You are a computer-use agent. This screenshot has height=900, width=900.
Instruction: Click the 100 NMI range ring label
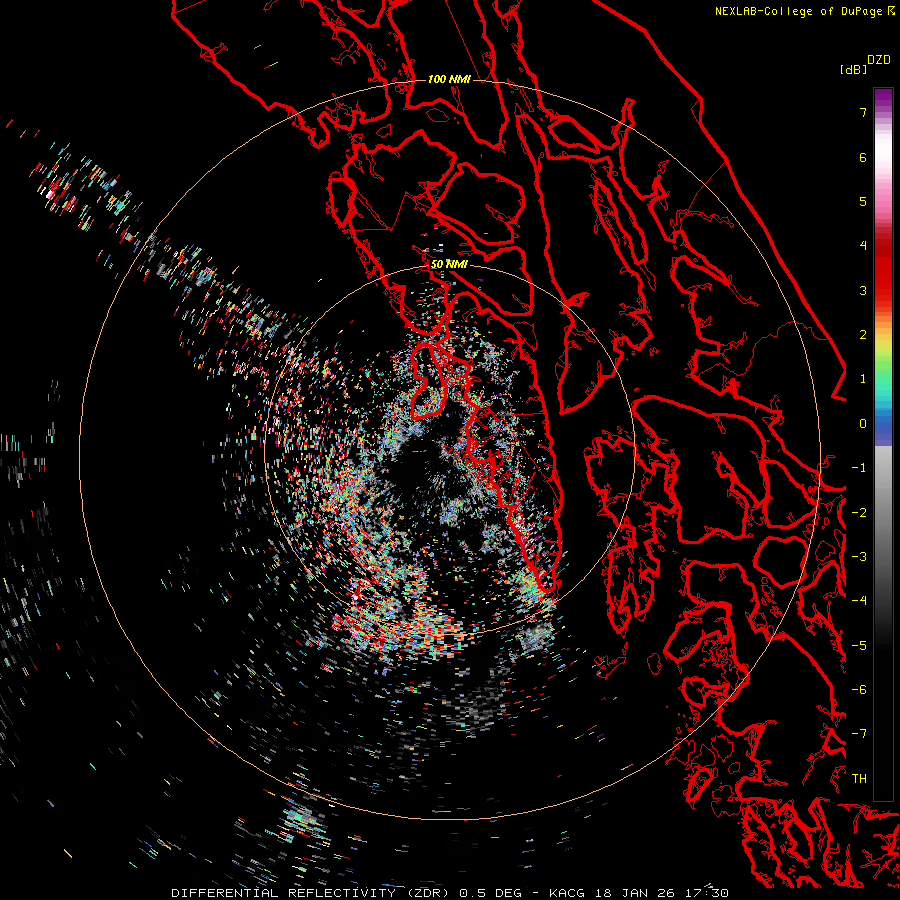[449, 79]
